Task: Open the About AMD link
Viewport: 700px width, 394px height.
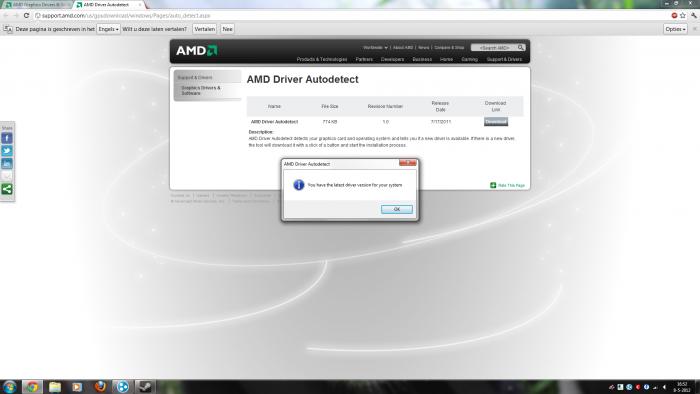Action: coord(403,47)
